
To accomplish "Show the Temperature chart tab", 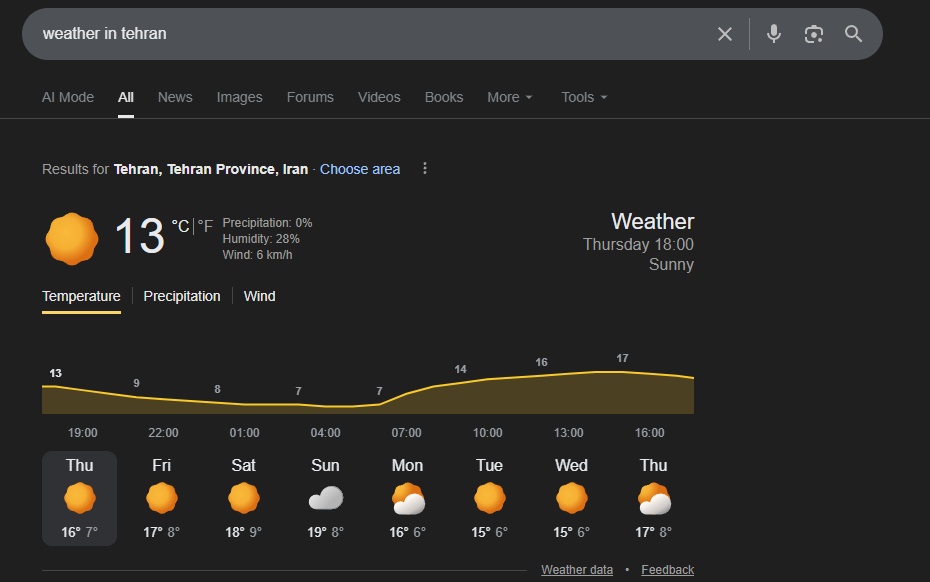I will [x=81, y=296].
